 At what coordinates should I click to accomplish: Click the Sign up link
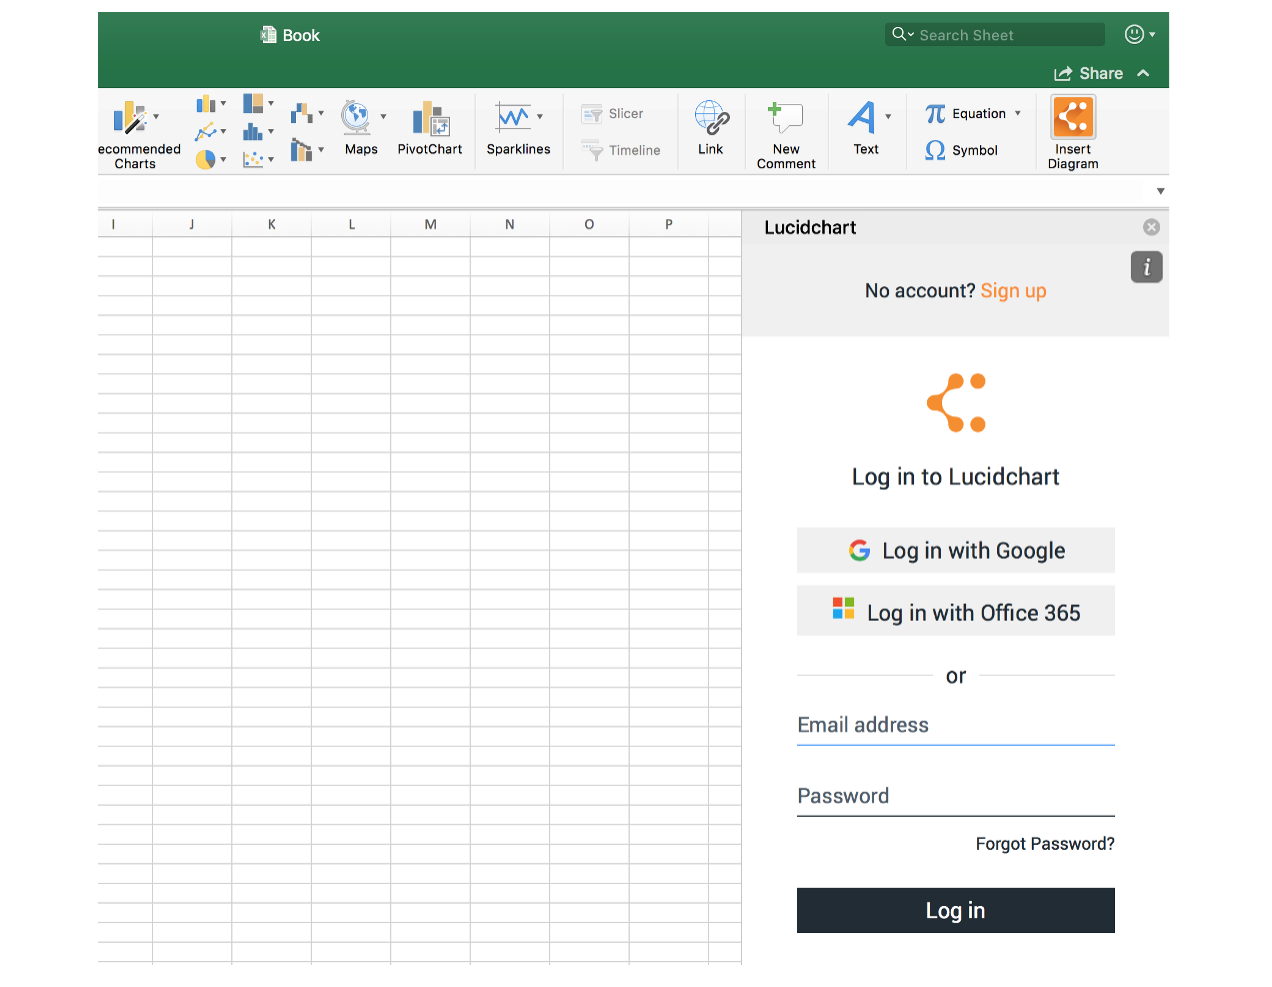click(x=1013, y=291)
